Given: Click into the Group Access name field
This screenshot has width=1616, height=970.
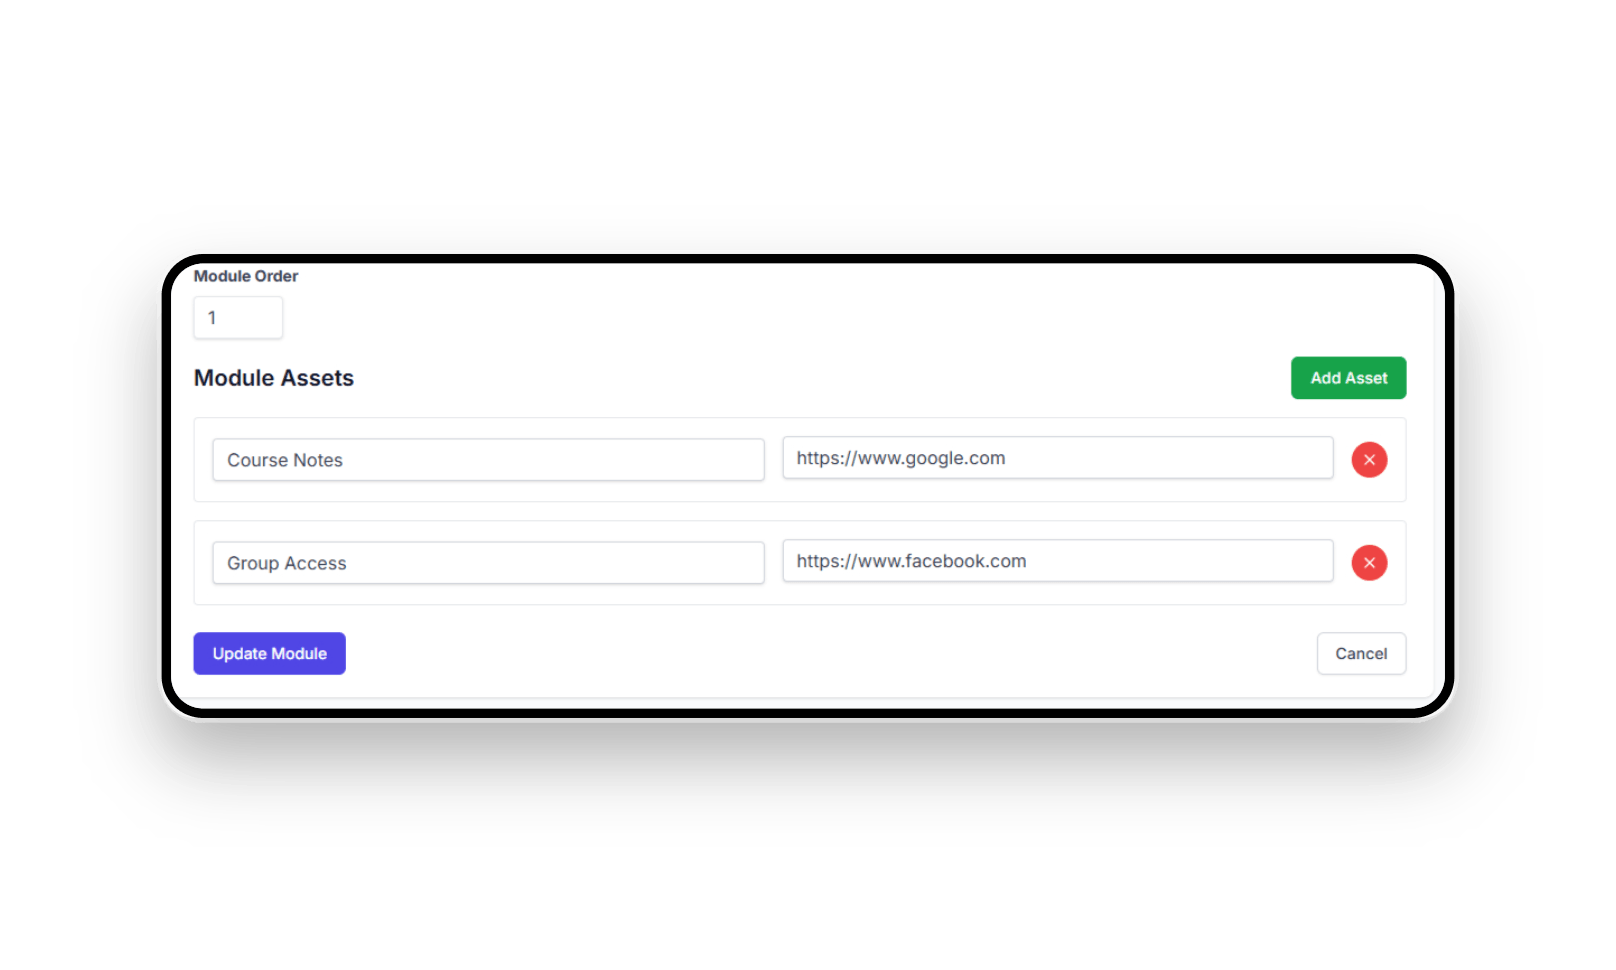Looking at the screenshot, I should pyautogui.click(x=488, y=563).
